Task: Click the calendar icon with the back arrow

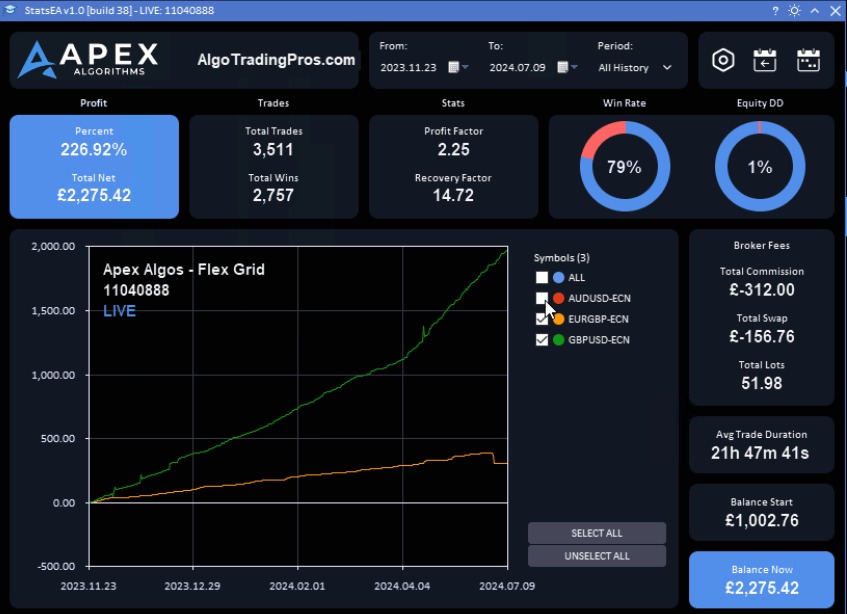Action: (764, 60)
